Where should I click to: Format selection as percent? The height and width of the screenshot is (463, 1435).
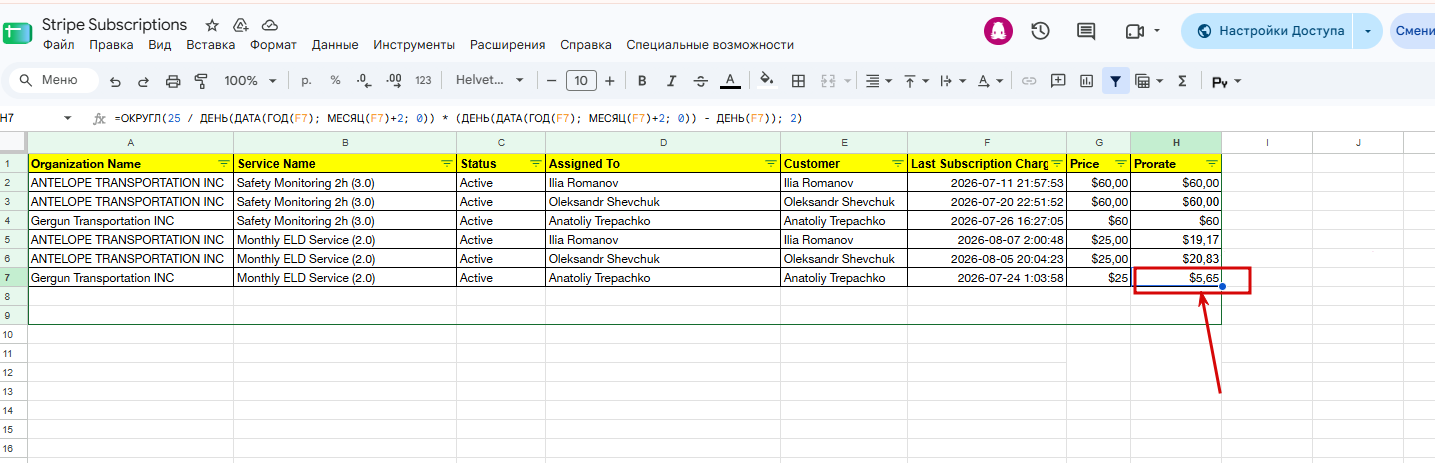(335, 81)
